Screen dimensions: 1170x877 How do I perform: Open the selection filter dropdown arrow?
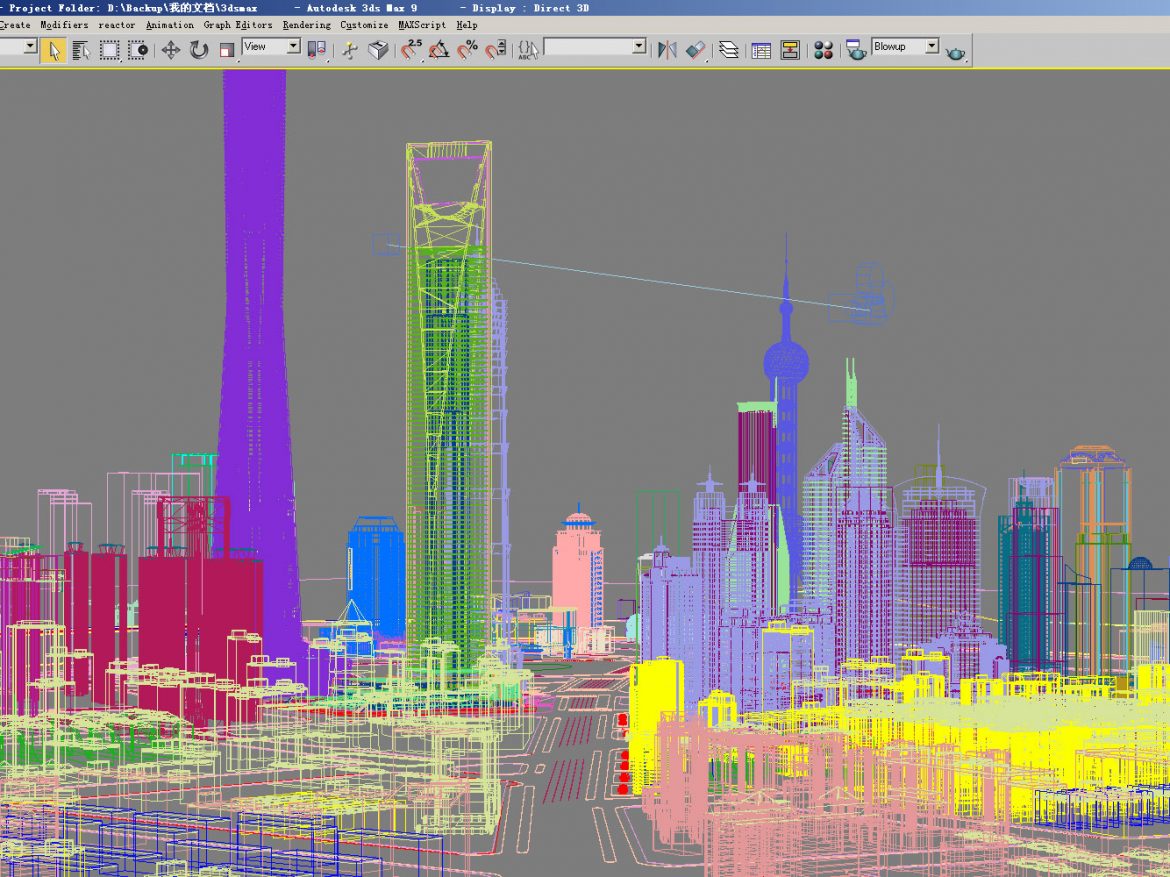(30, 46)
